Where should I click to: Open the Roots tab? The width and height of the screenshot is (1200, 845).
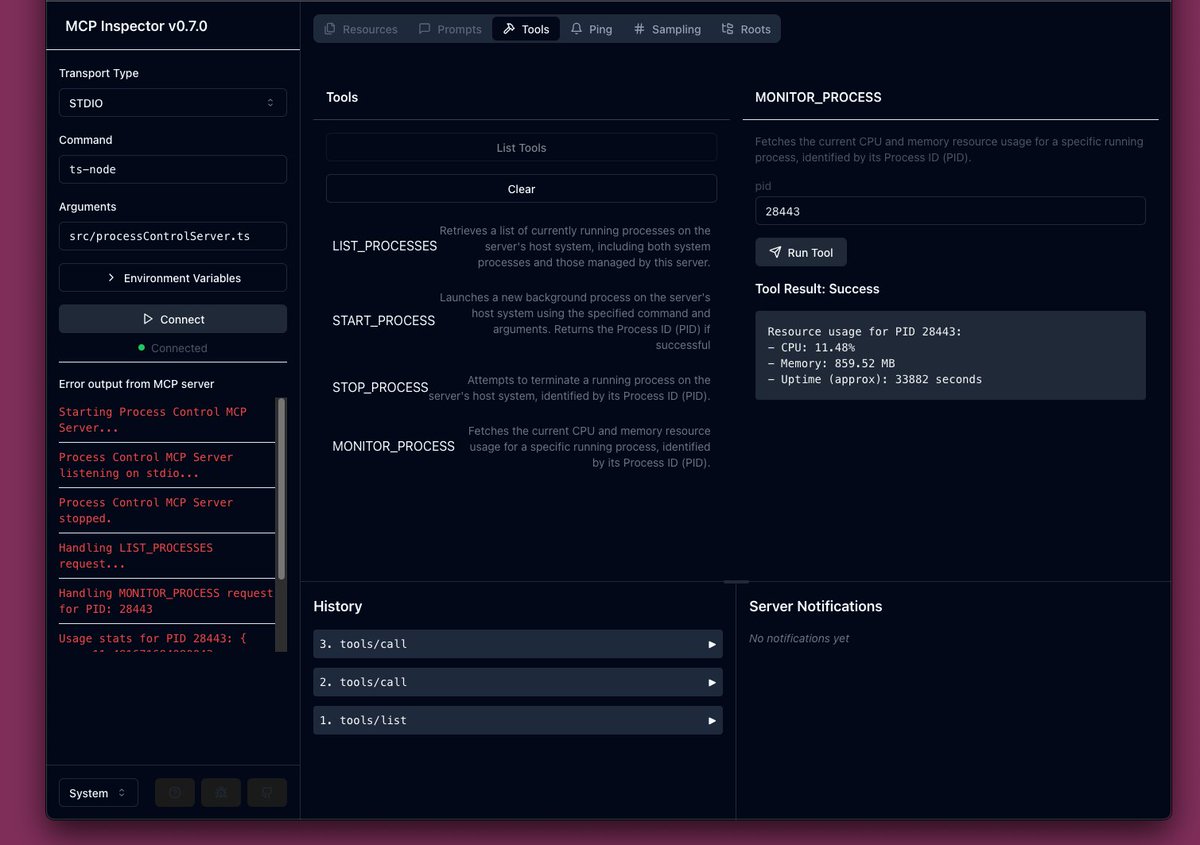point(746,29)
